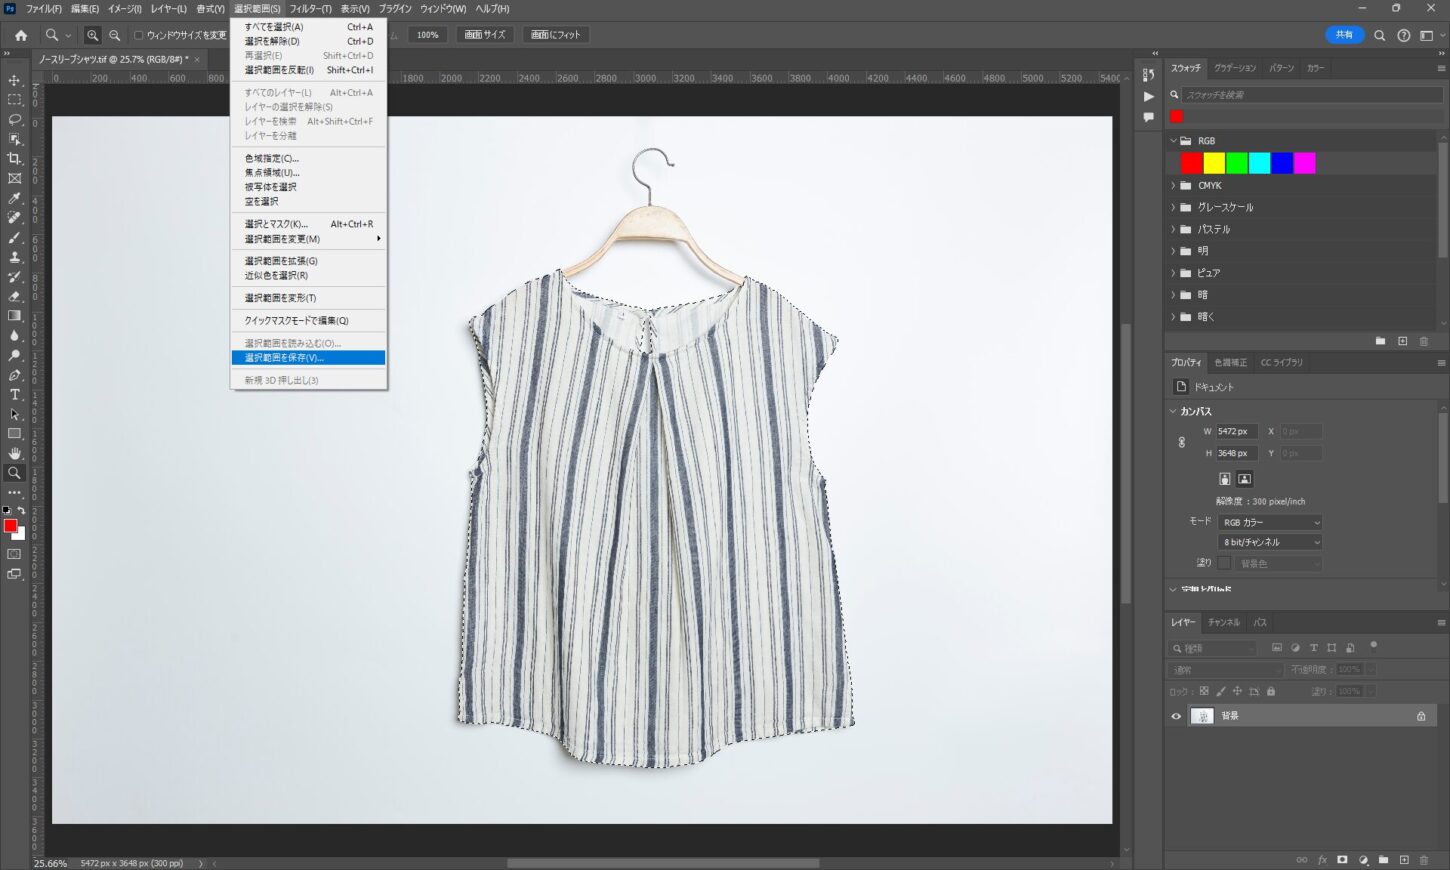The image size is (1450, 870).
Task: Select the Move tool
Action: (14, 80)
